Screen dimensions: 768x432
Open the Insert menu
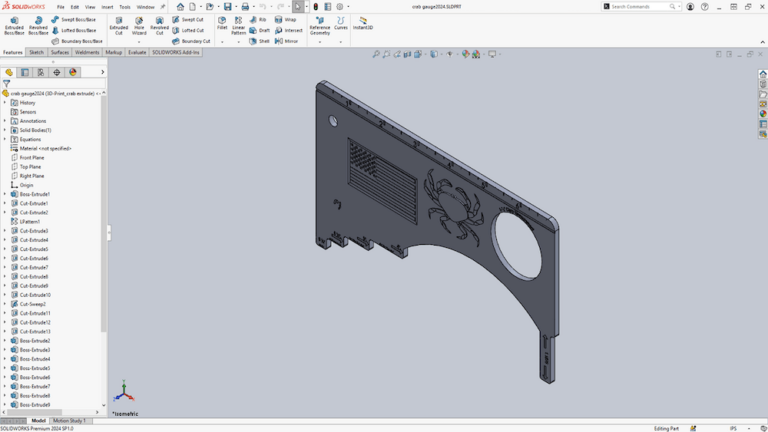tap(107, 7)
